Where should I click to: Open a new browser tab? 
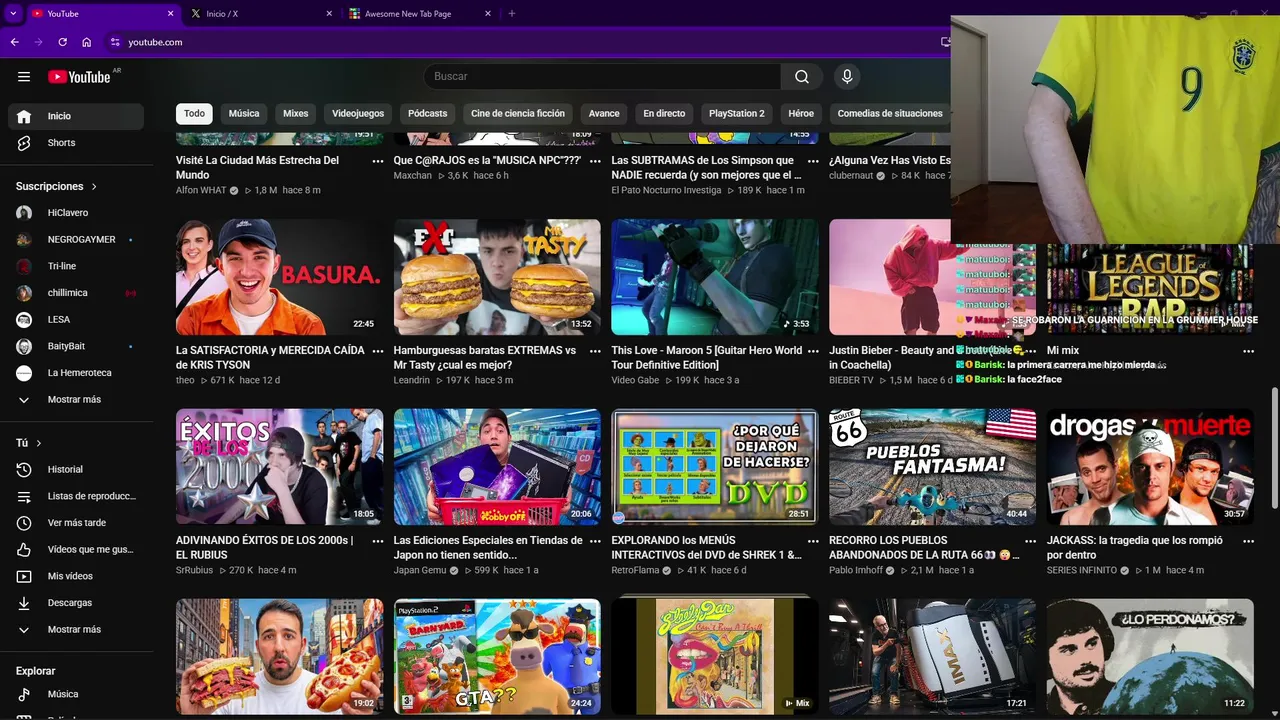(512, 14)
